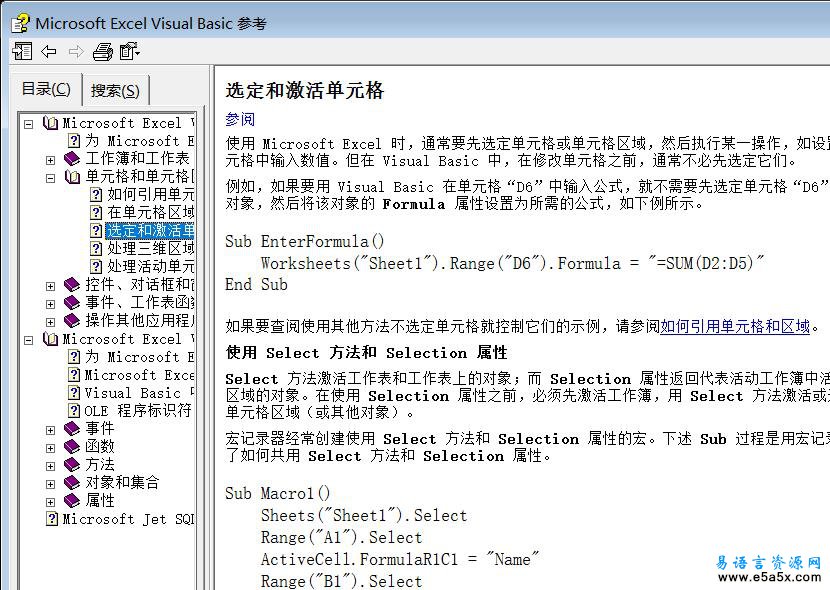Viewport: 830px width, 590px height.
Task: Collapse the 单元格和单元格 node
Action: click(50, 178)
